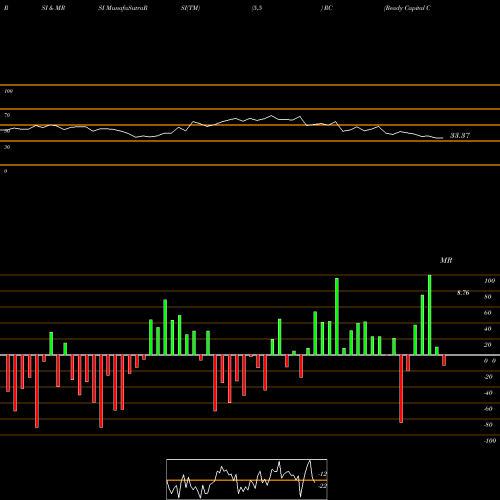
Task: Click the 33.37 RSI value label
Action: point(460,135)
